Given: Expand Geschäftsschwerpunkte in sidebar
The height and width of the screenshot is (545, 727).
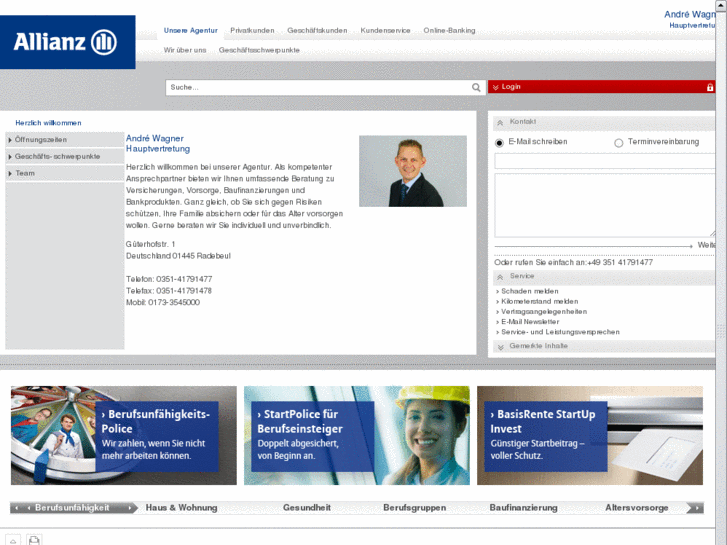Looking at the screenshot, I should pos(65,156).
